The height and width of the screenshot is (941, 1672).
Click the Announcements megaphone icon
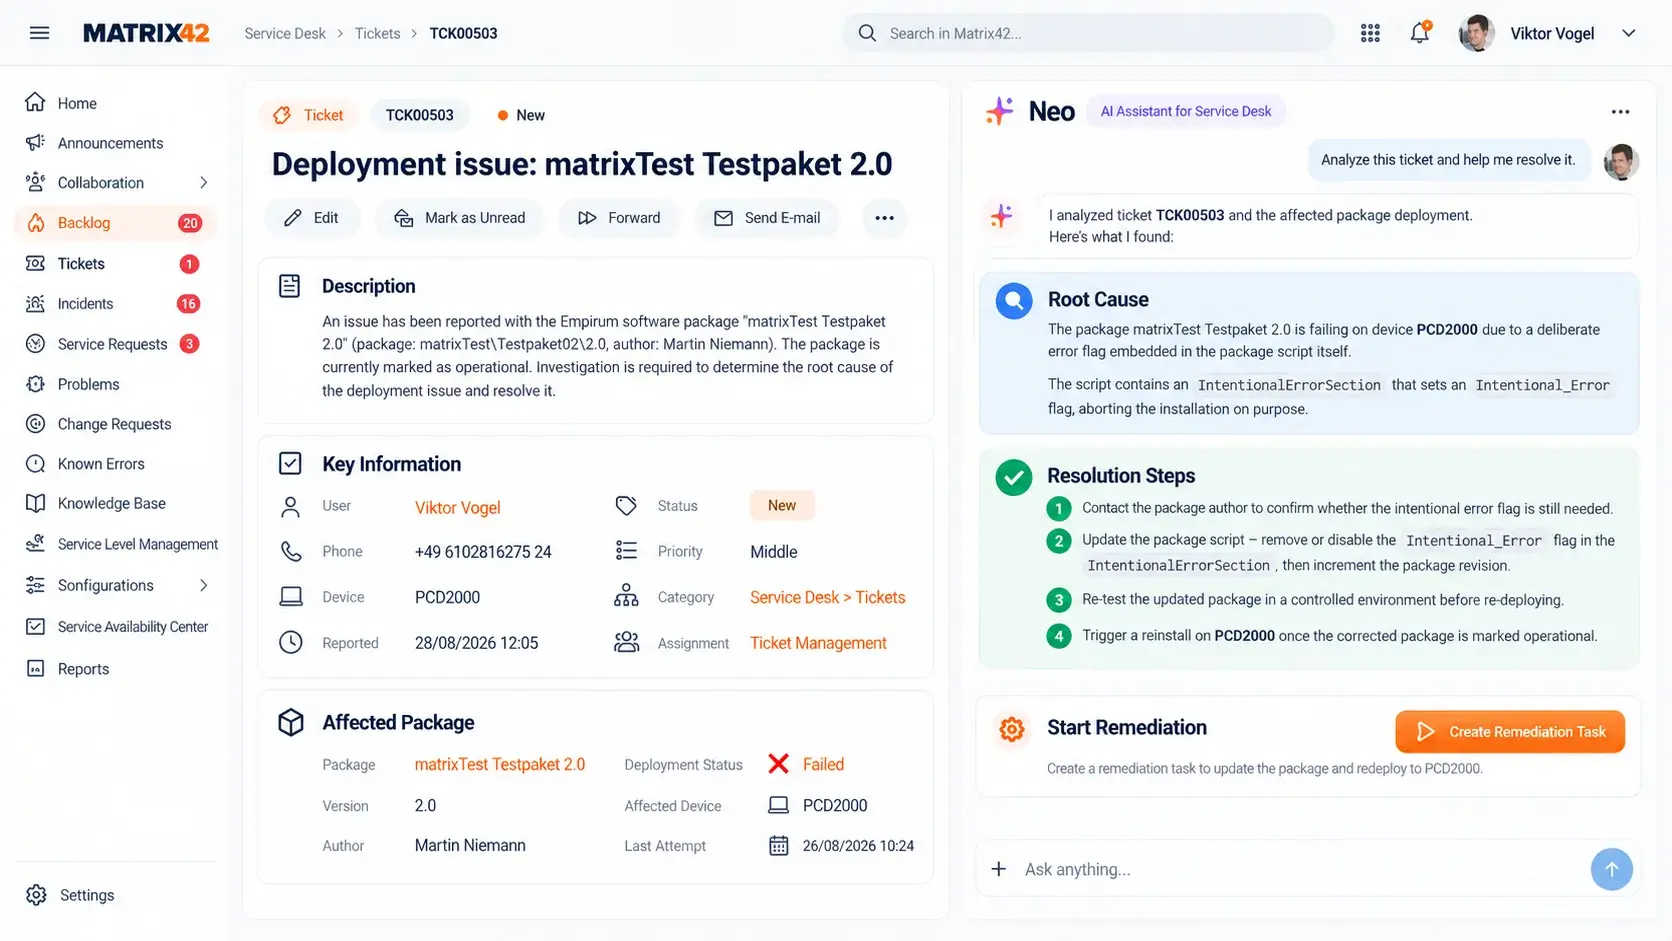[36, 143]
